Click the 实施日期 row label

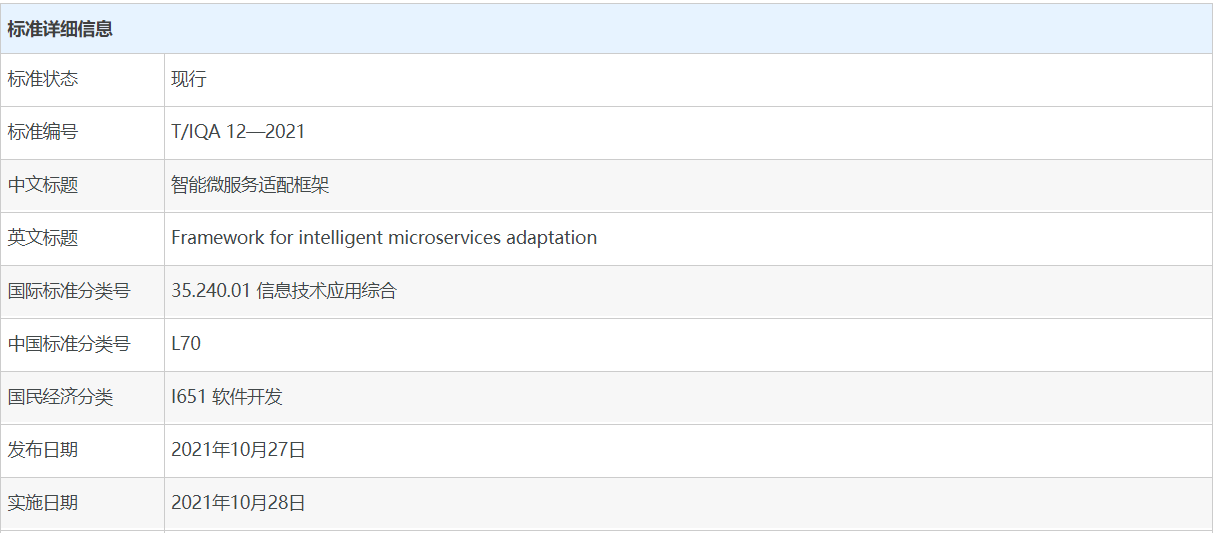point(43,503)
